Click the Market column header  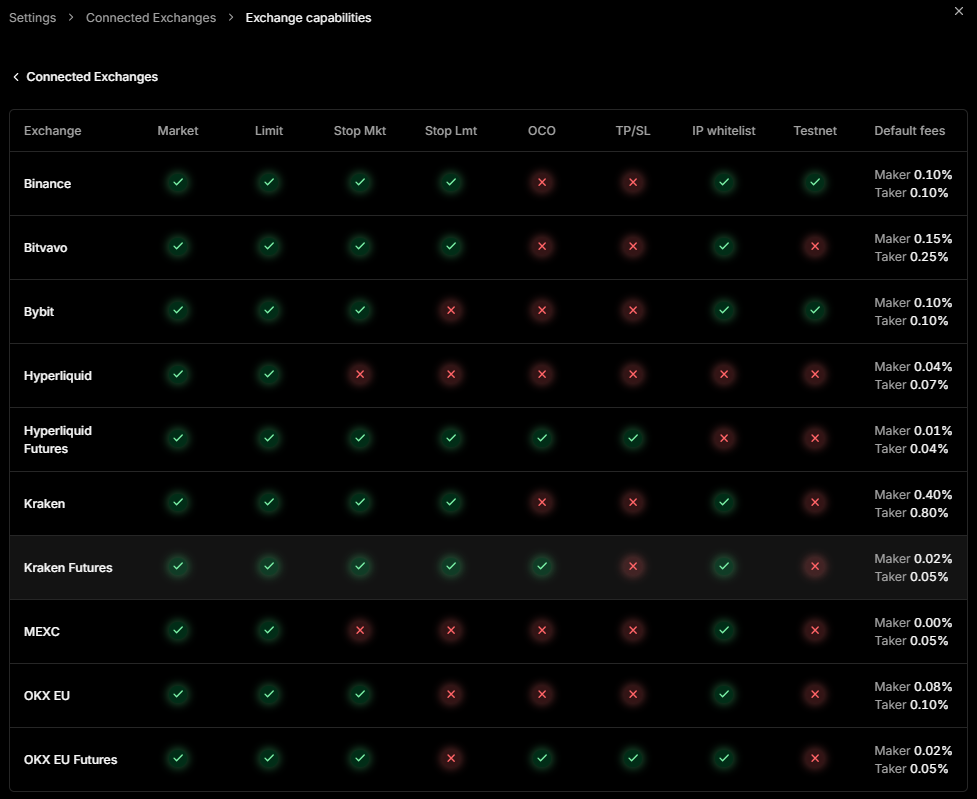click(x=178, y=131)
